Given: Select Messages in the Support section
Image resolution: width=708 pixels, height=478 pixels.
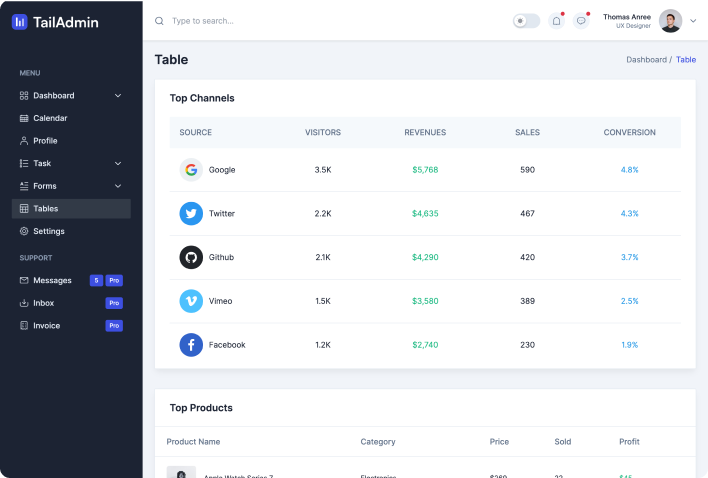Looking at the screenshot, I should pyautogui.click(x=52, y=281).
